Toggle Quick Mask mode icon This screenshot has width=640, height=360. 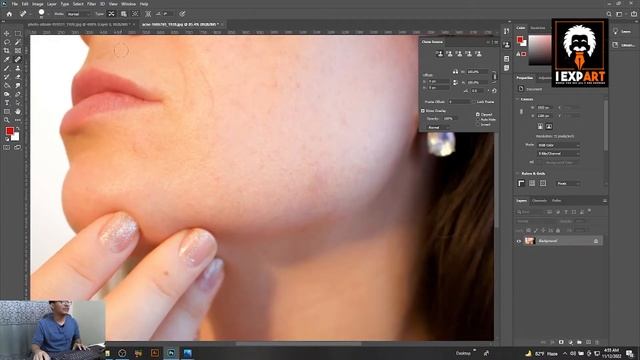click(7, 147)
